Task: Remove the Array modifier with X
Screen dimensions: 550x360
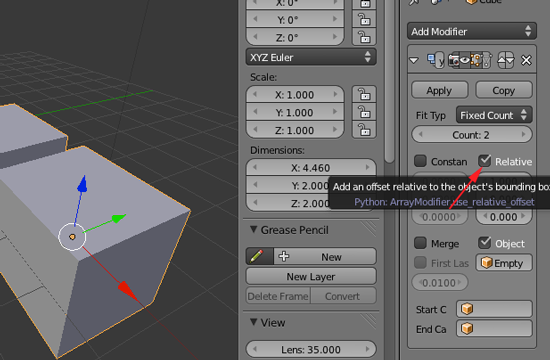Action: pos(526,60)
